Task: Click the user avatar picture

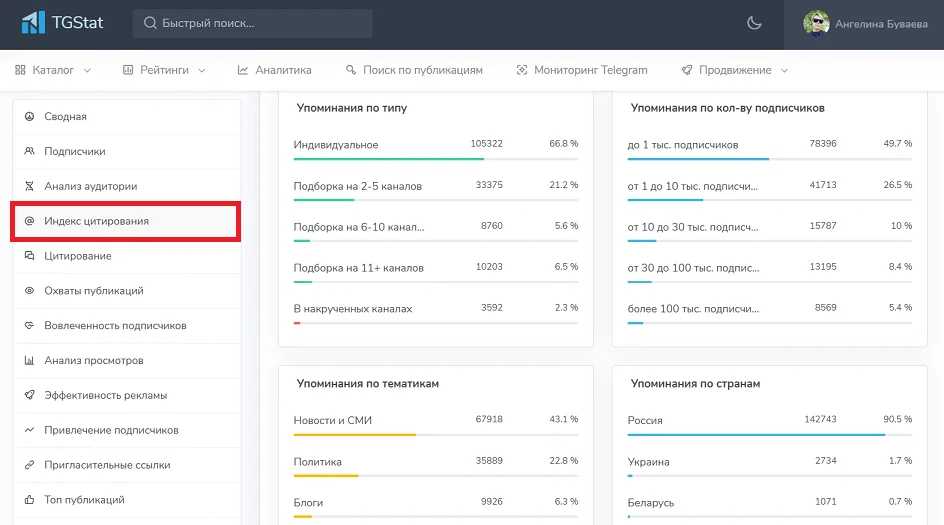Action: [817, 24]
